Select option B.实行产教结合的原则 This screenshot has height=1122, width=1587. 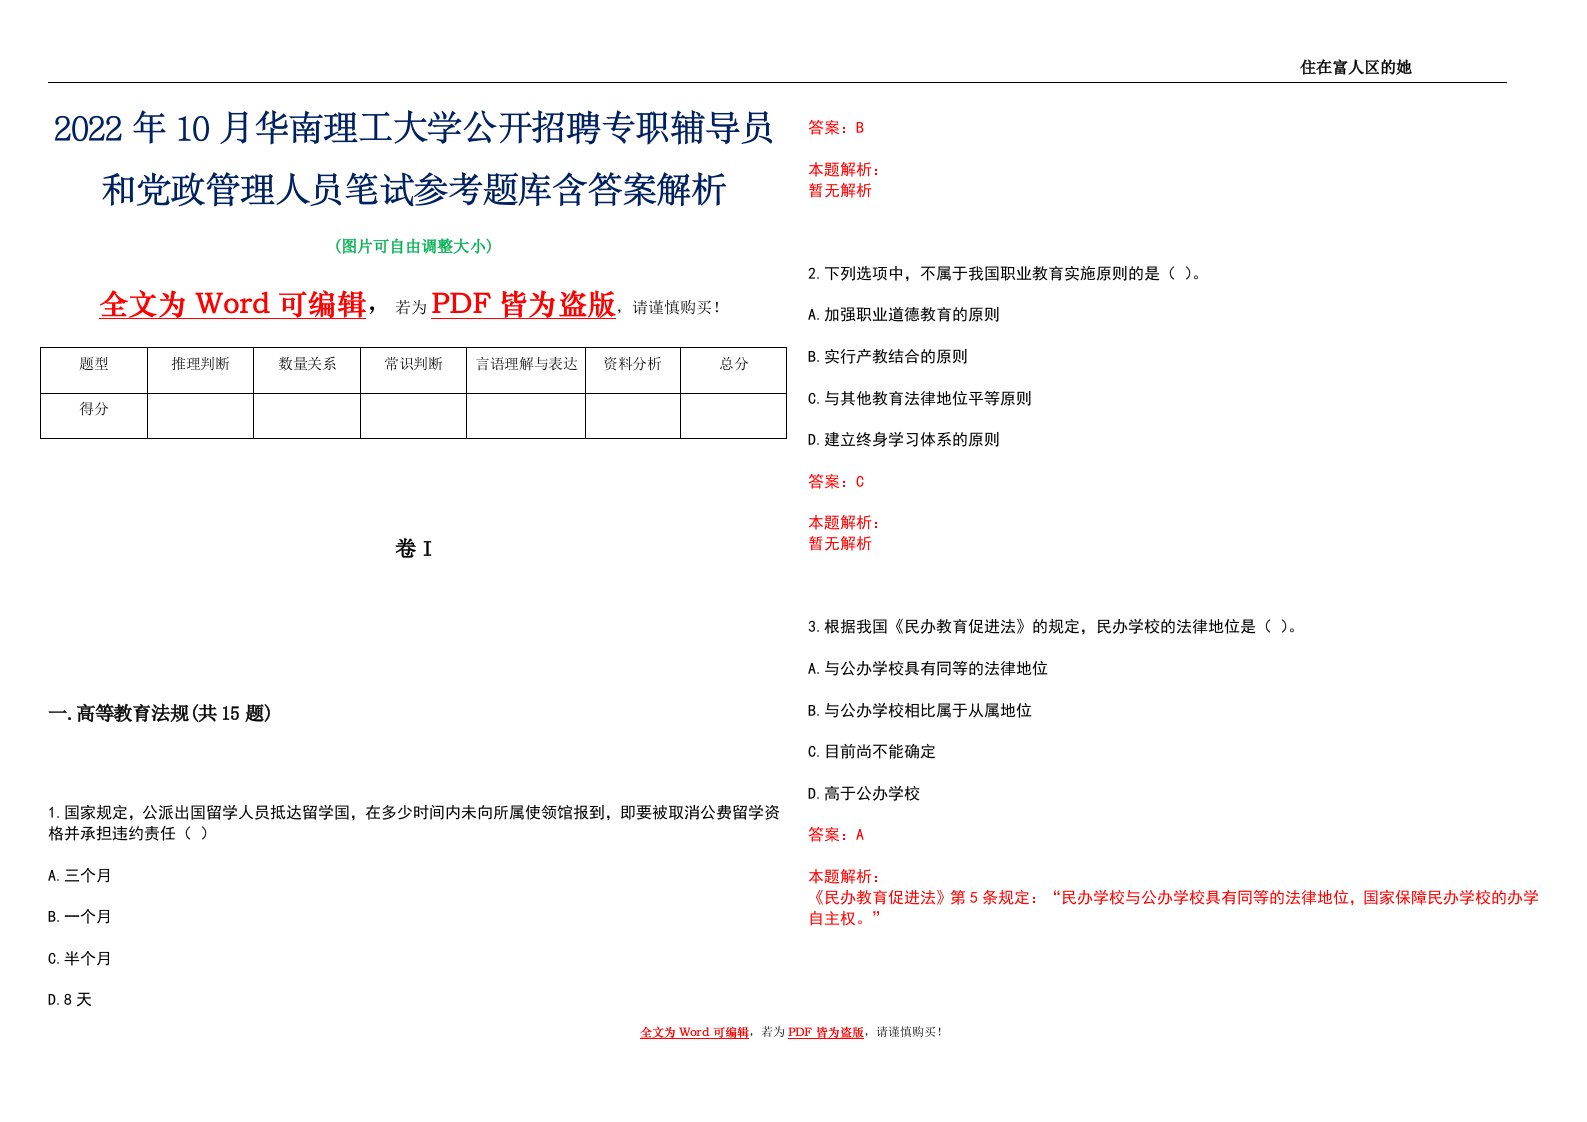pos(888,357)
